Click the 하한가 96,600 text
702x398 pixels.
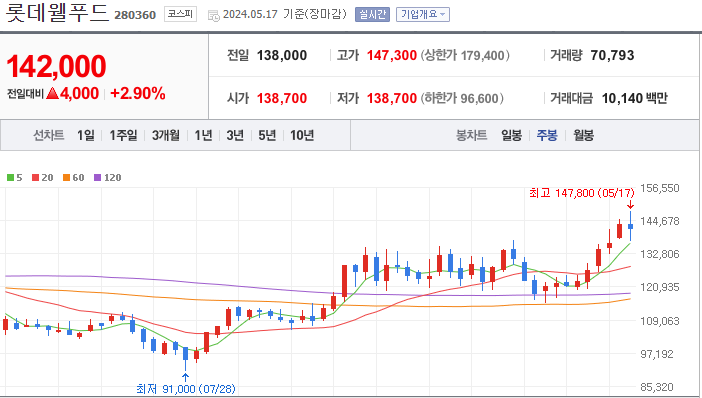pyautogui.click(x=462, y=98)
